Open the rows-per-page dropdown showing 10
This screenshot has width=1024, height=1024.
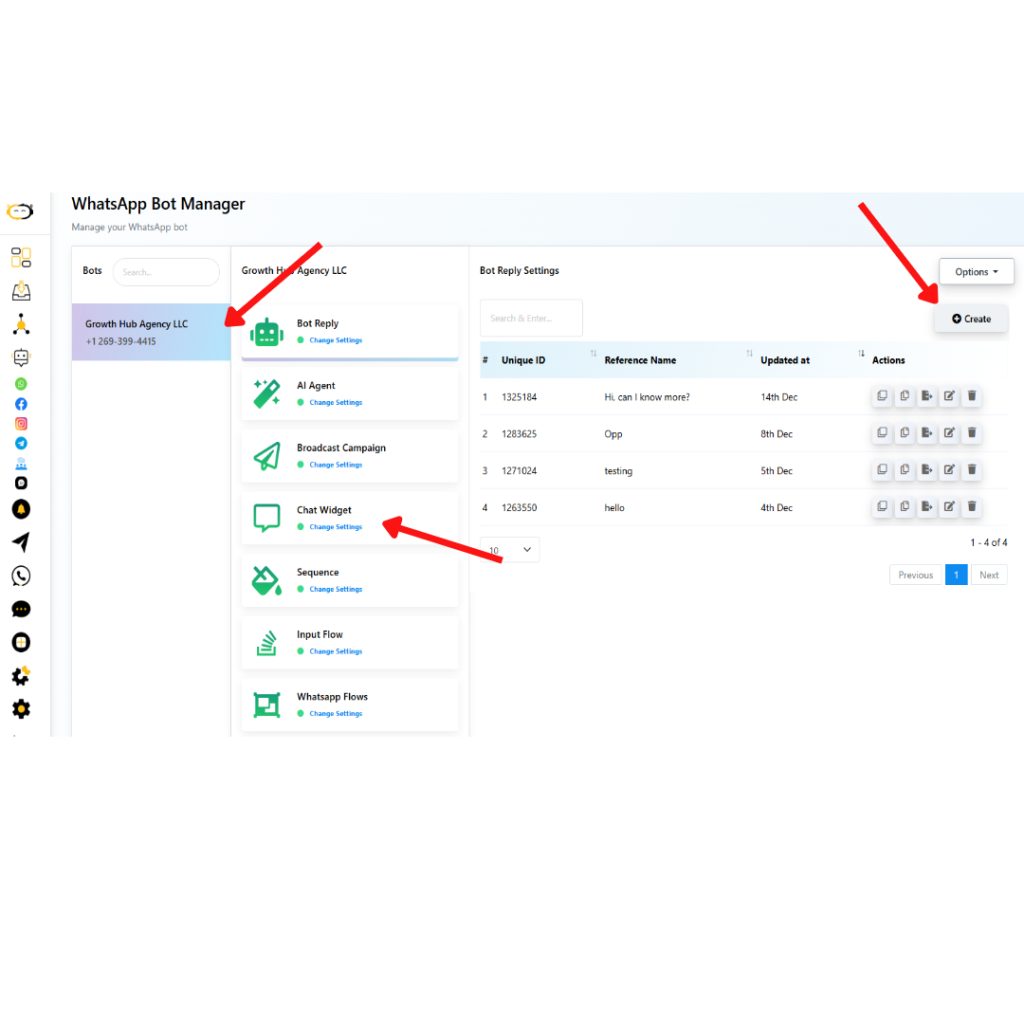pyautogui.click(x=510, y=549)
